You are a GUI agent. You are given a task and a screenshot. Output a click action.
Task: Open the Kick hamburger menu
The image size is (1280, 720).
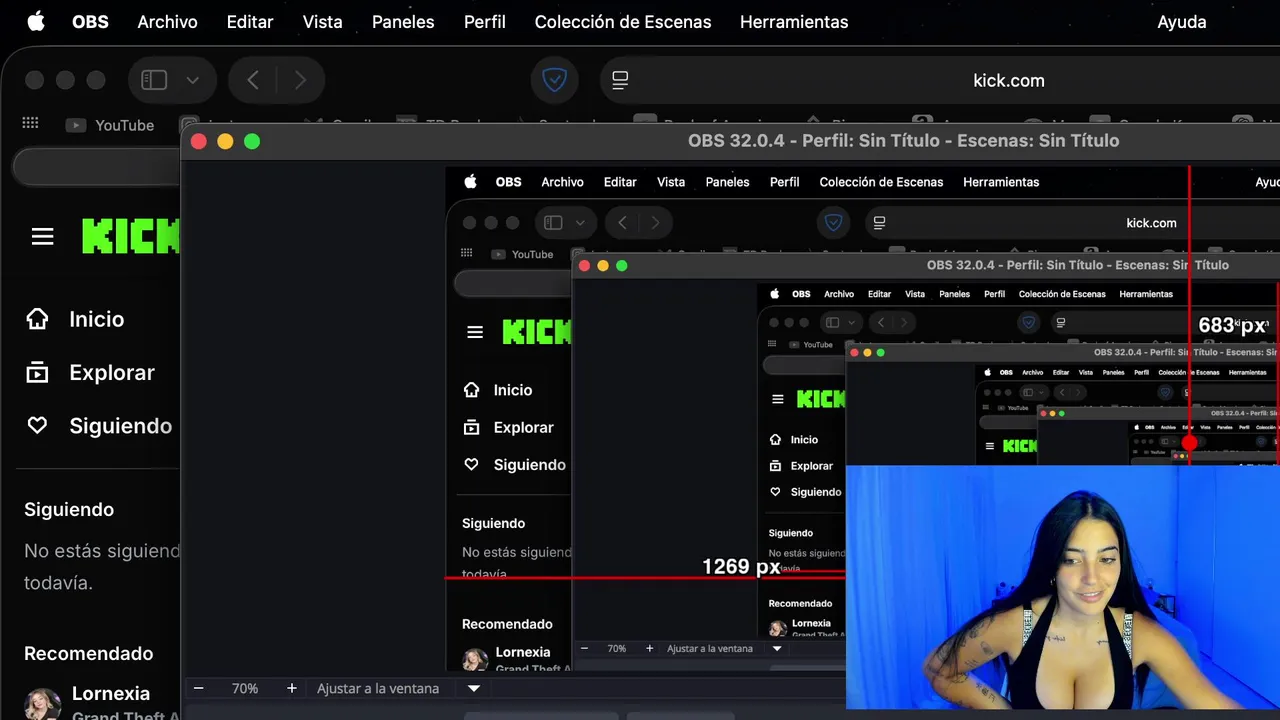point(42,236)
